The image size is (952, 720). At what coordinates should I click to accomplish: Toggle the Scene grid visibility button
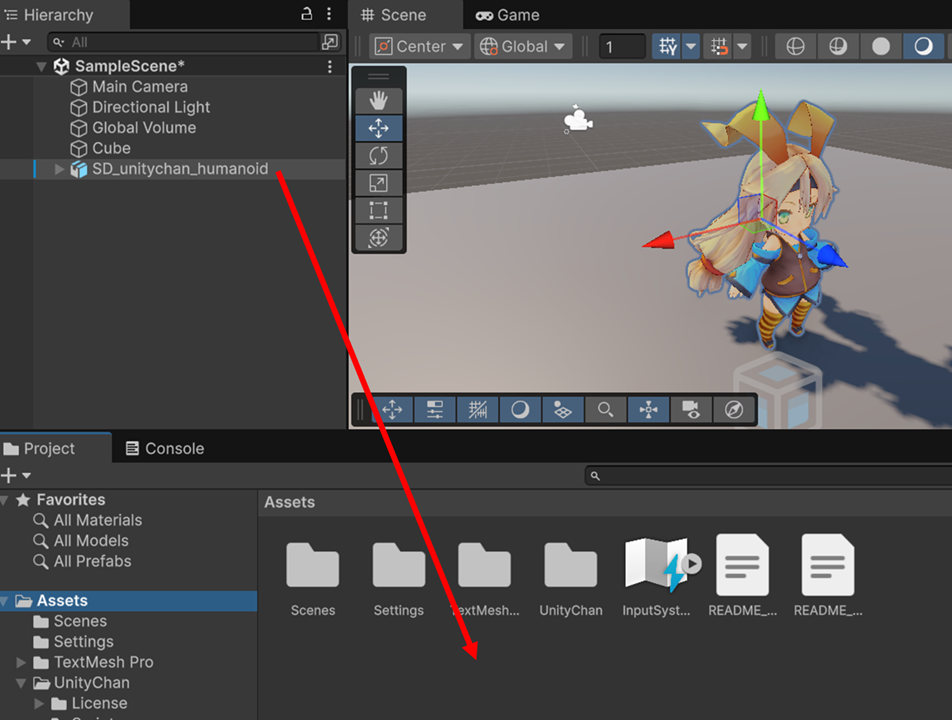[667, 47]
